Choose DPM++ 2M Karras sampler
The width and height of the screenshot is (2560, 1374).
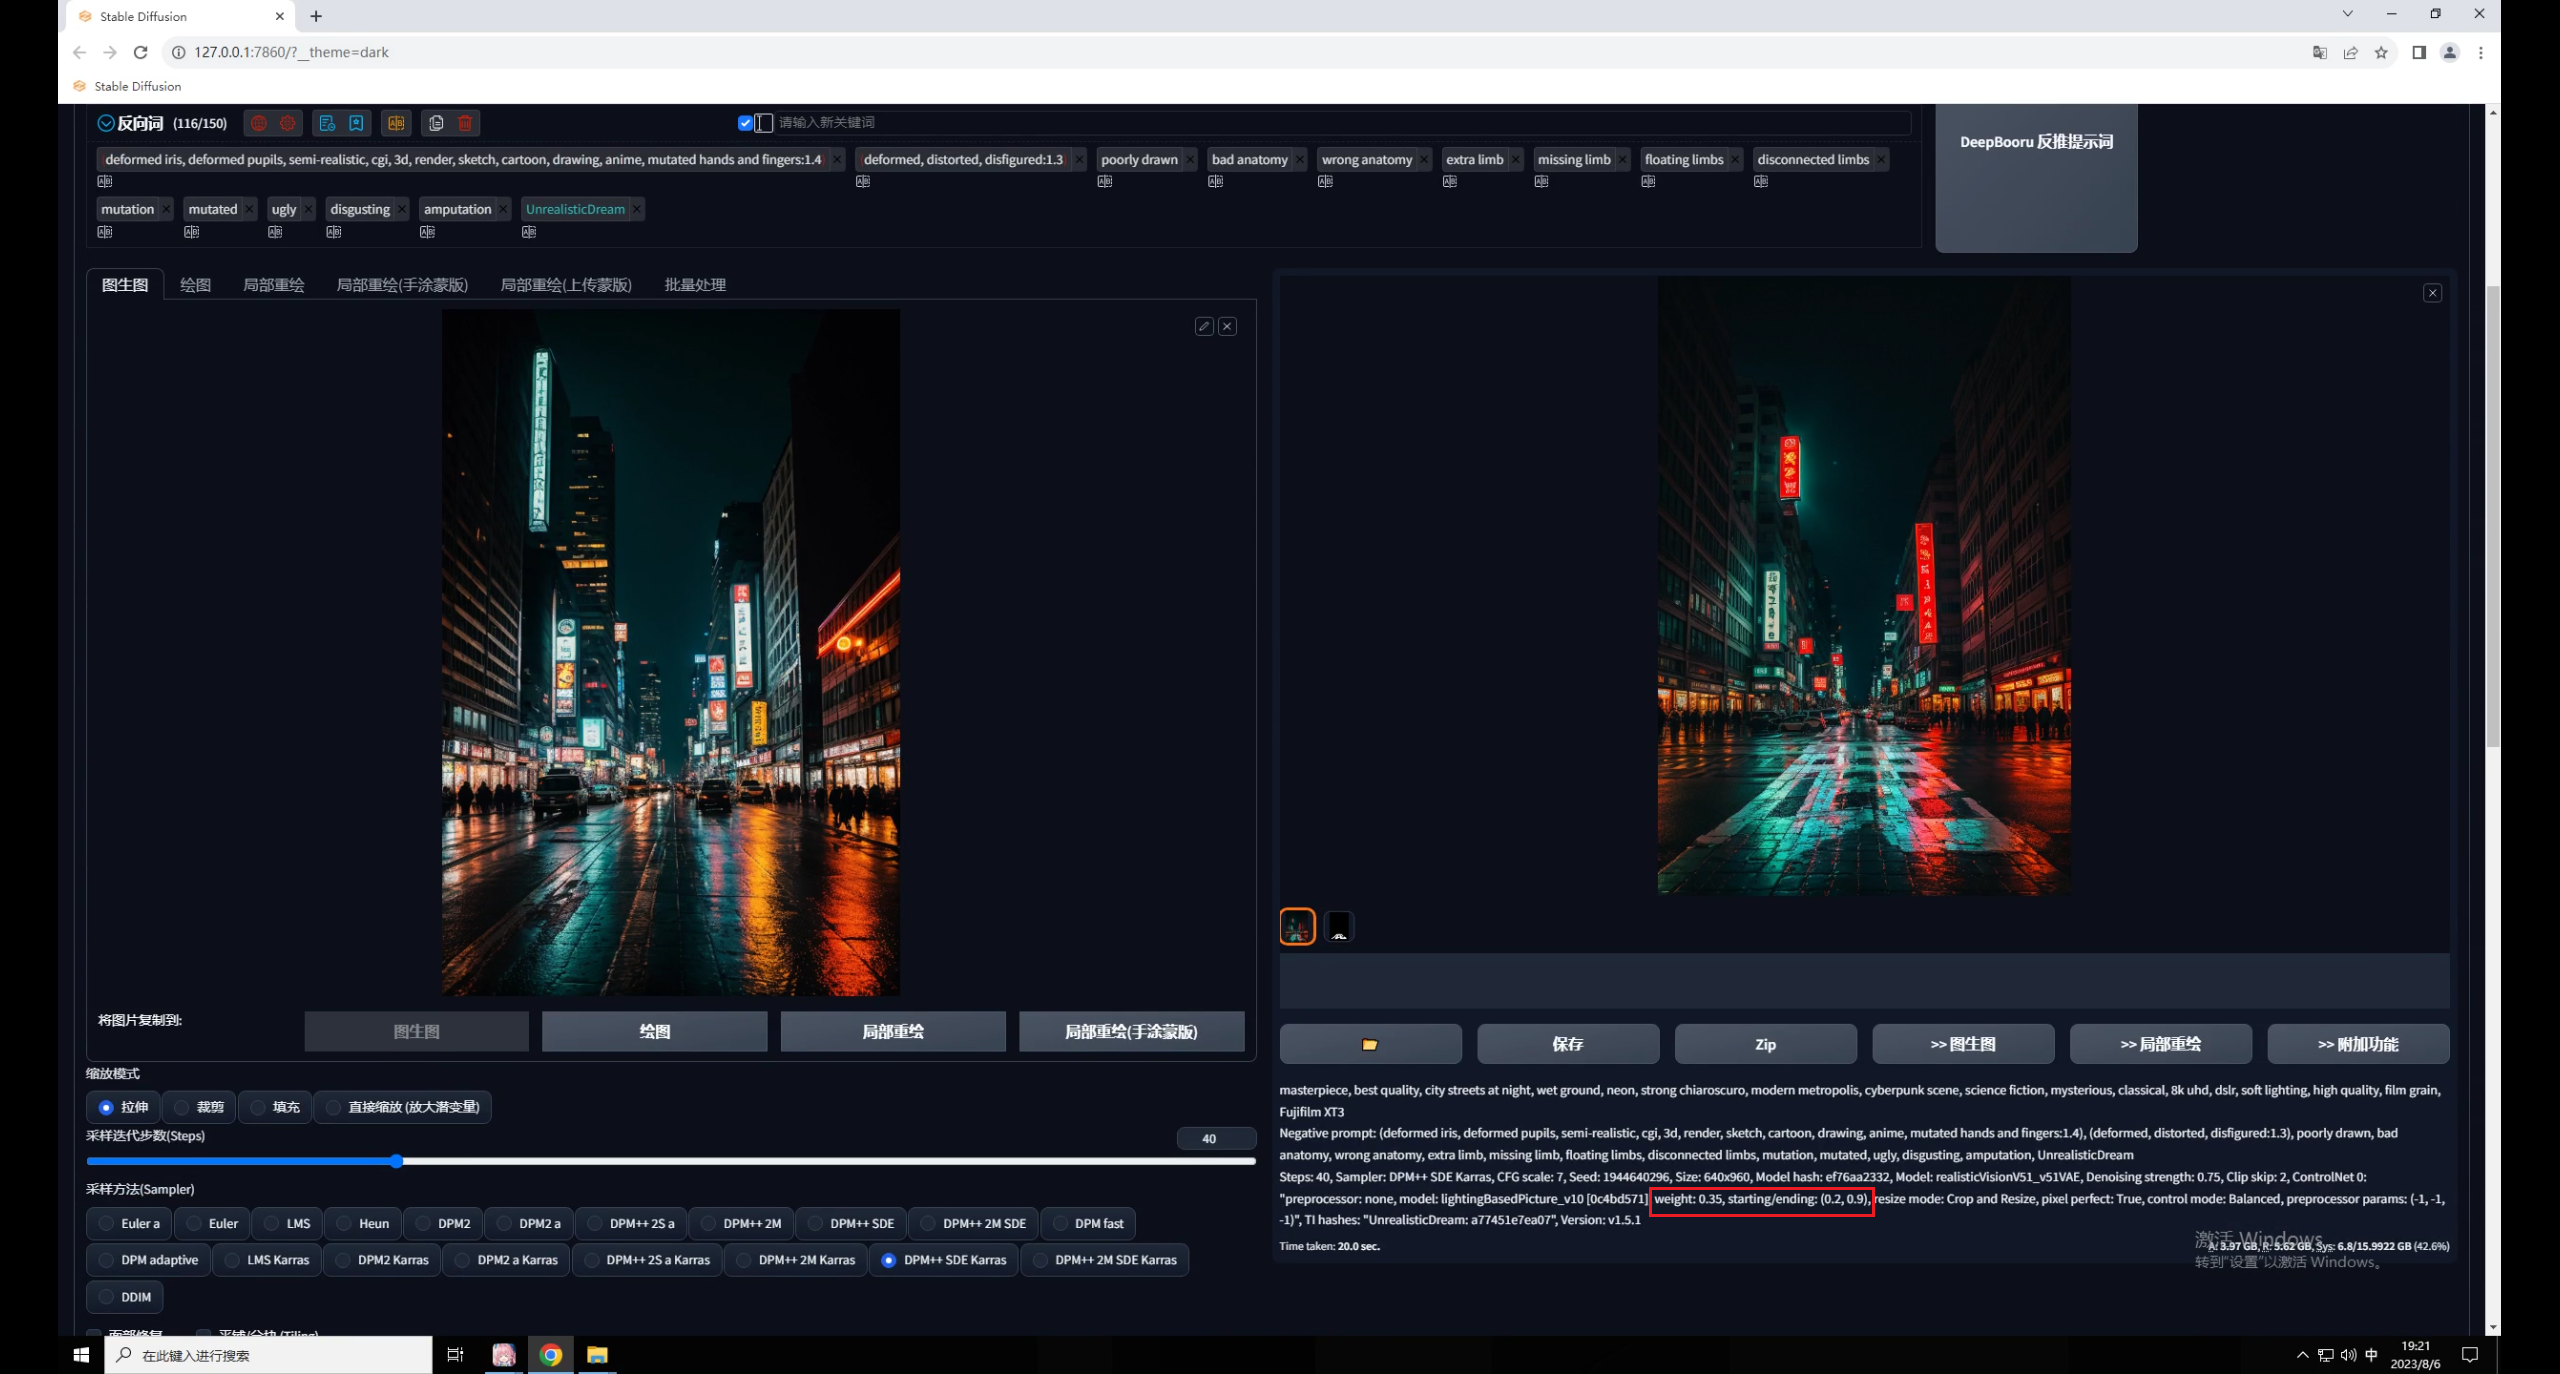pos(743,1260)
